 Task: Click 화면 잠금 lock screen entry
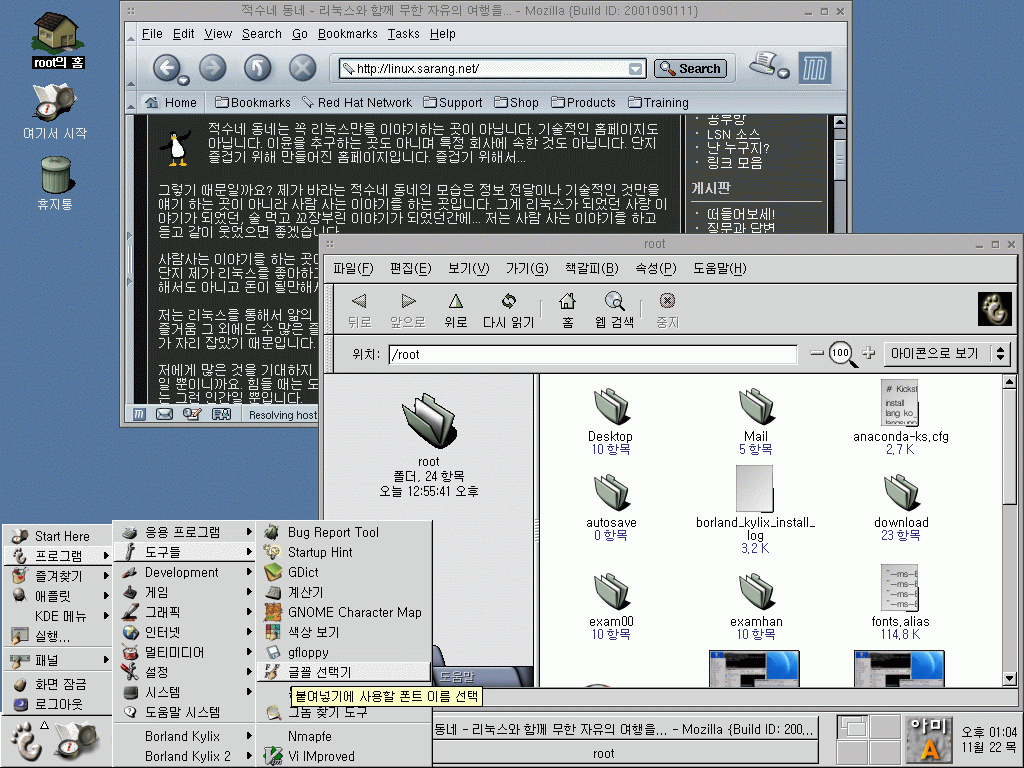tap(59, 684)
